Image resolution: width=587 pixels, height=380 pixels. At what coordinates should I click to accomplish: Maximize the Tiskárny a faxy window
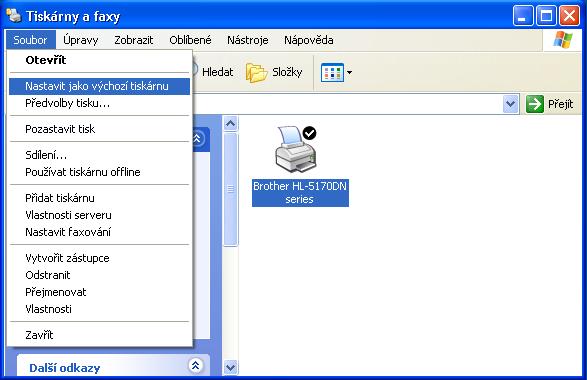(546, 16)
